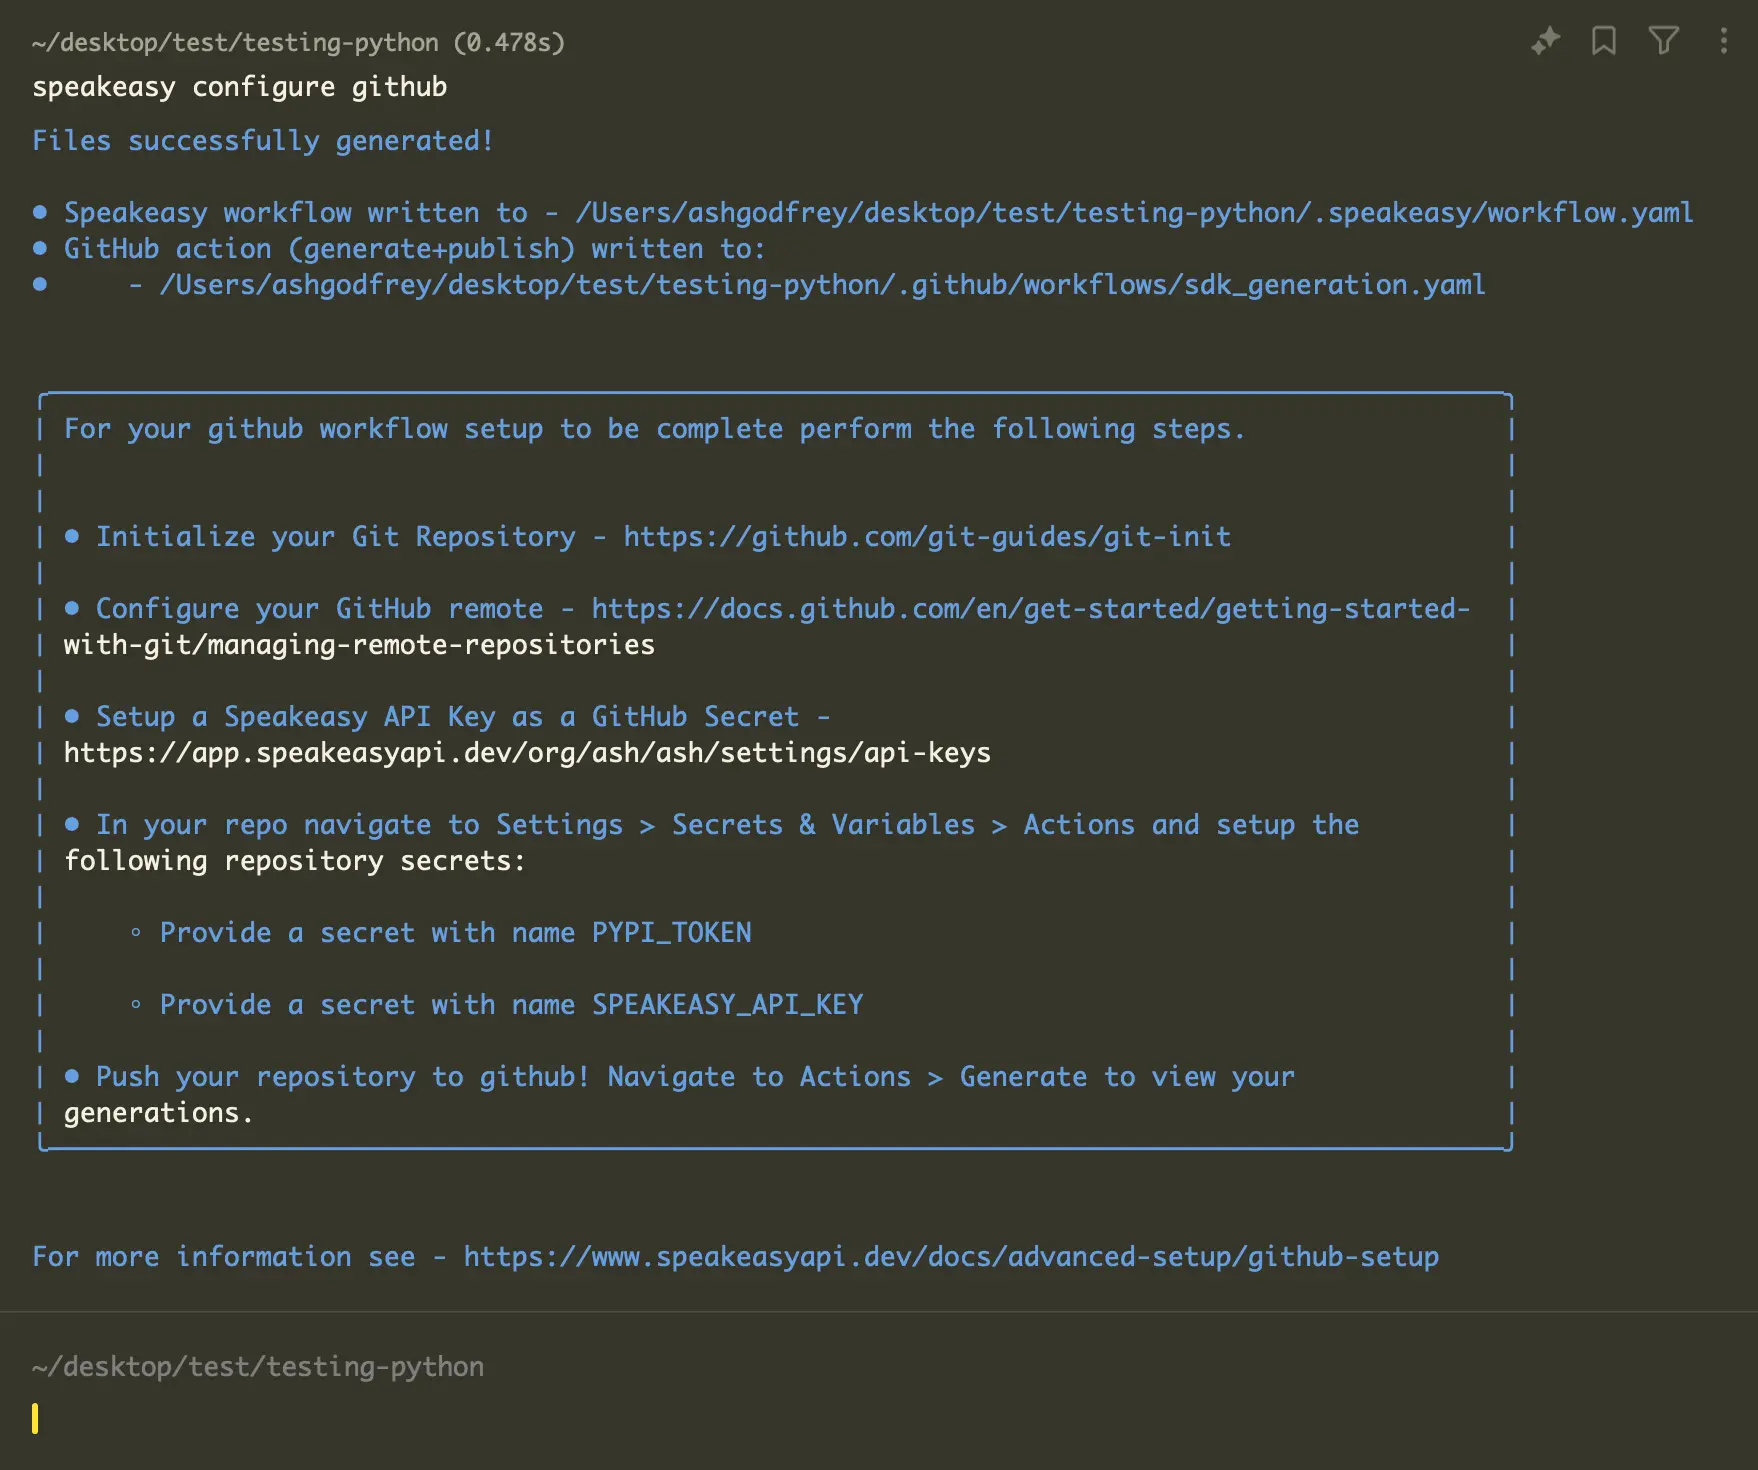Viewport: 1758px width, 1470px height.
Task: Click the '~/desktop/test/testing-python (0.478s)' header
Action: [x=298, y=43]
